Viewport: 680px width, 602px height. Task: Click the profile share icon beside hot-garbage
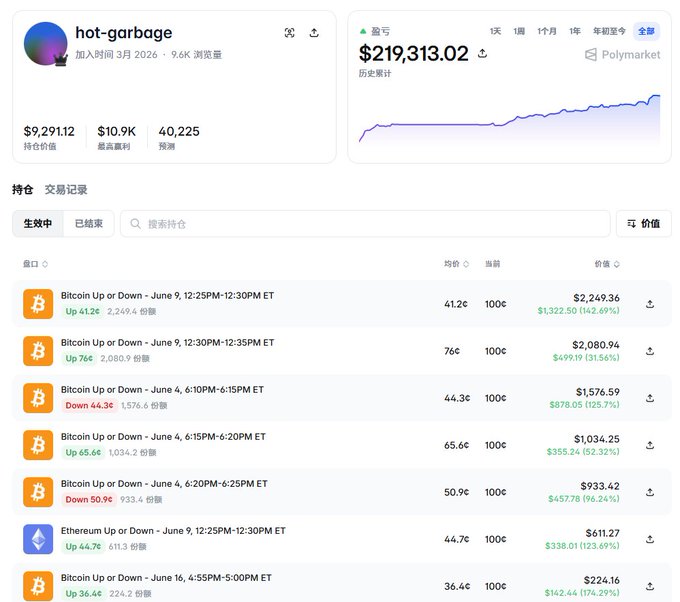pos(314,33)
